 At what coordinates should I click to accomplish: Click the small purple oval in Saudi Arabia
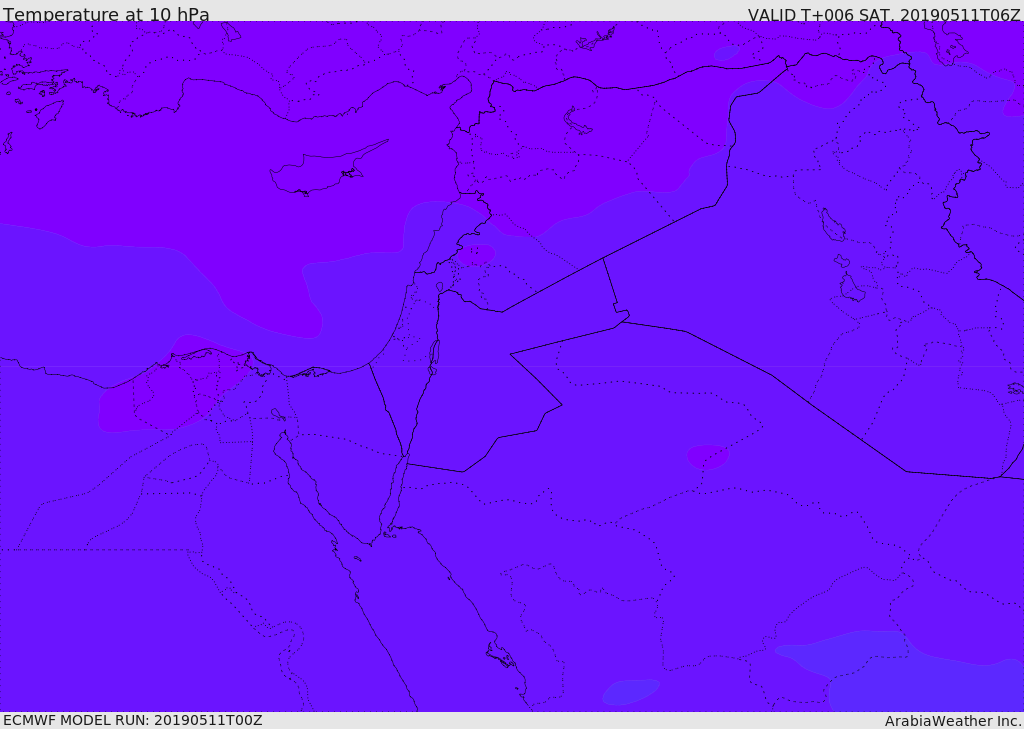click(x=707, y=456)
